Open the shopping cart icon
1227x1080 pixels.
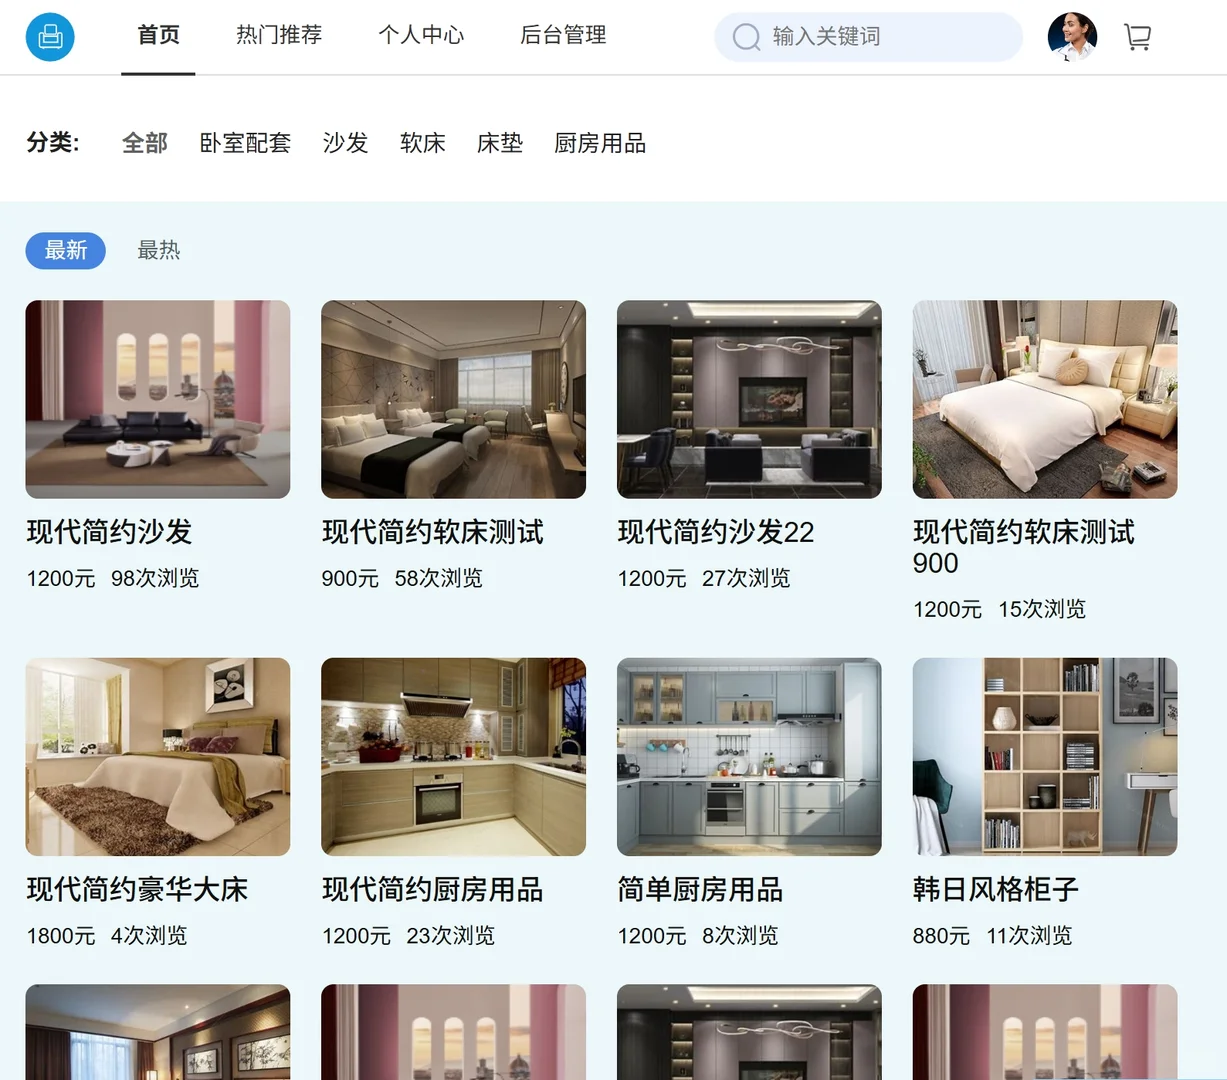tap(1137, 35)
